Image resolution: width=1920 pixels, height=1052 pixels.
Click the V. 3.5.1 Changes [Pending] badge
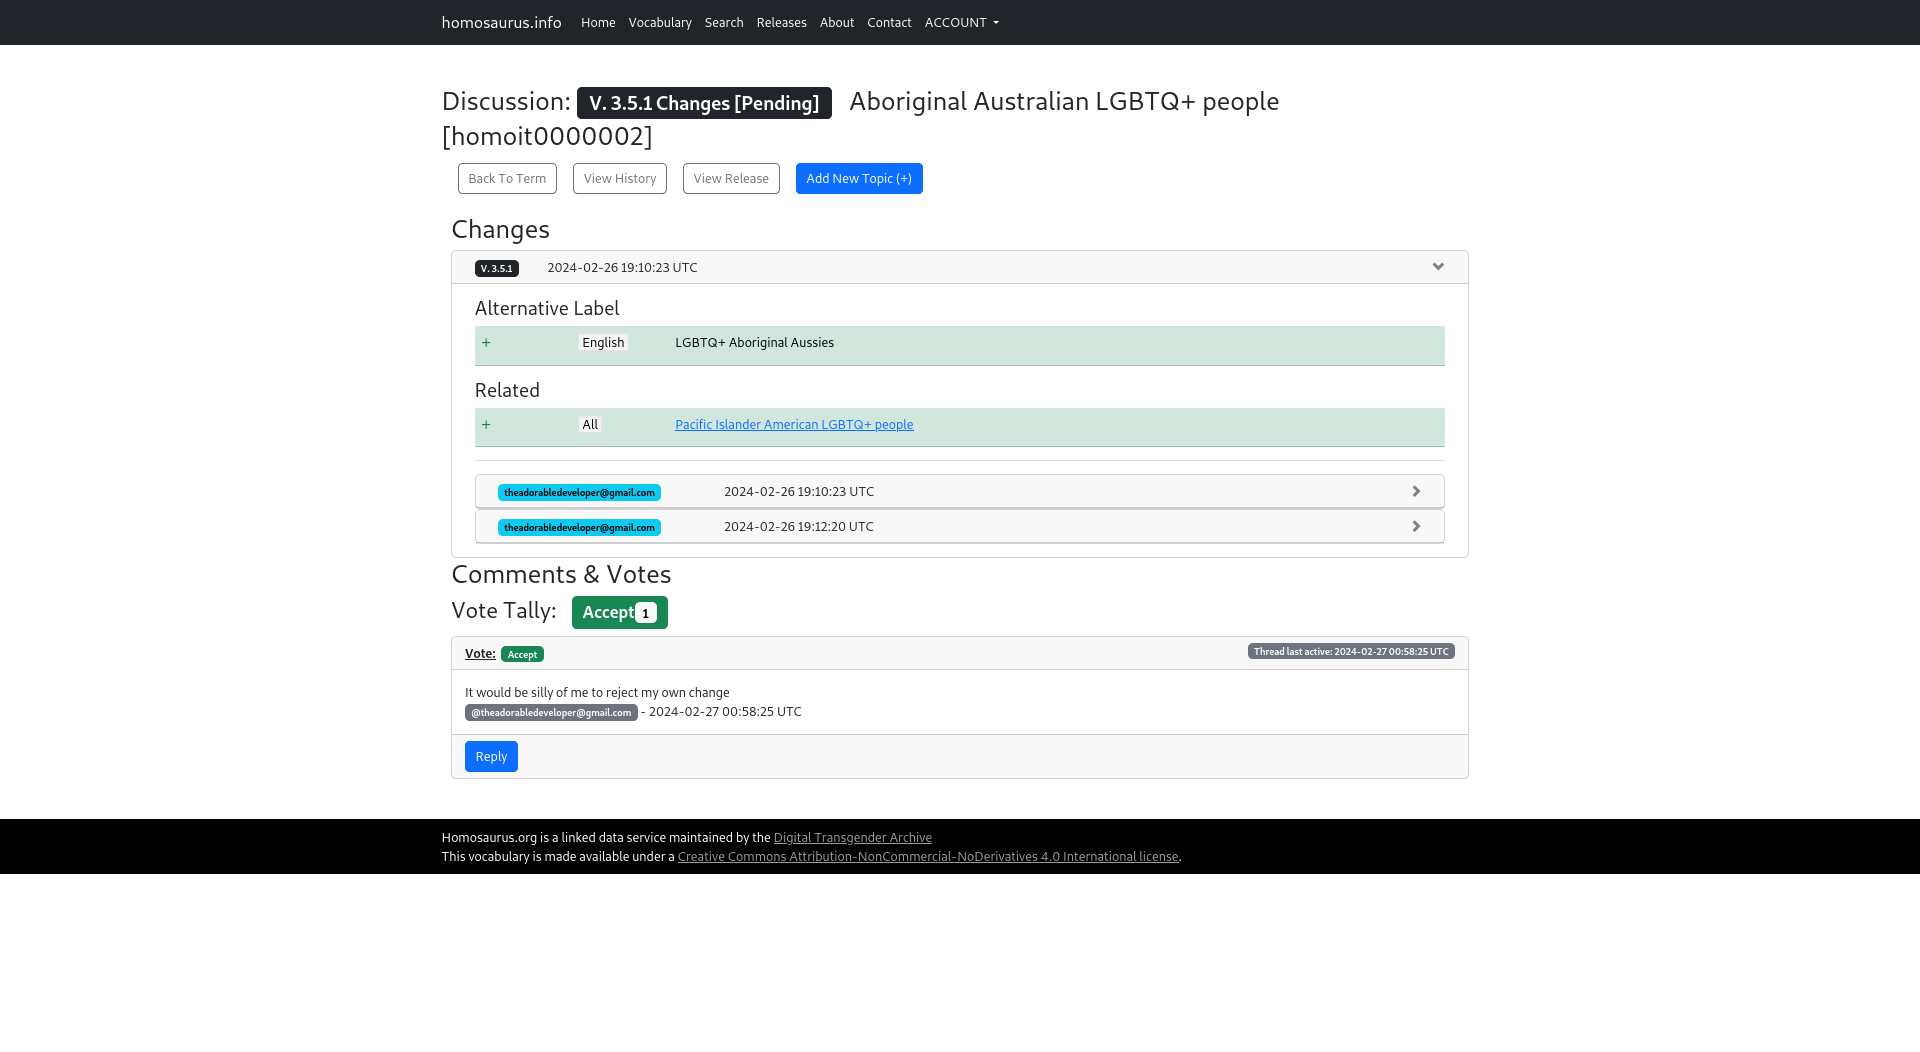coord(704,103)
